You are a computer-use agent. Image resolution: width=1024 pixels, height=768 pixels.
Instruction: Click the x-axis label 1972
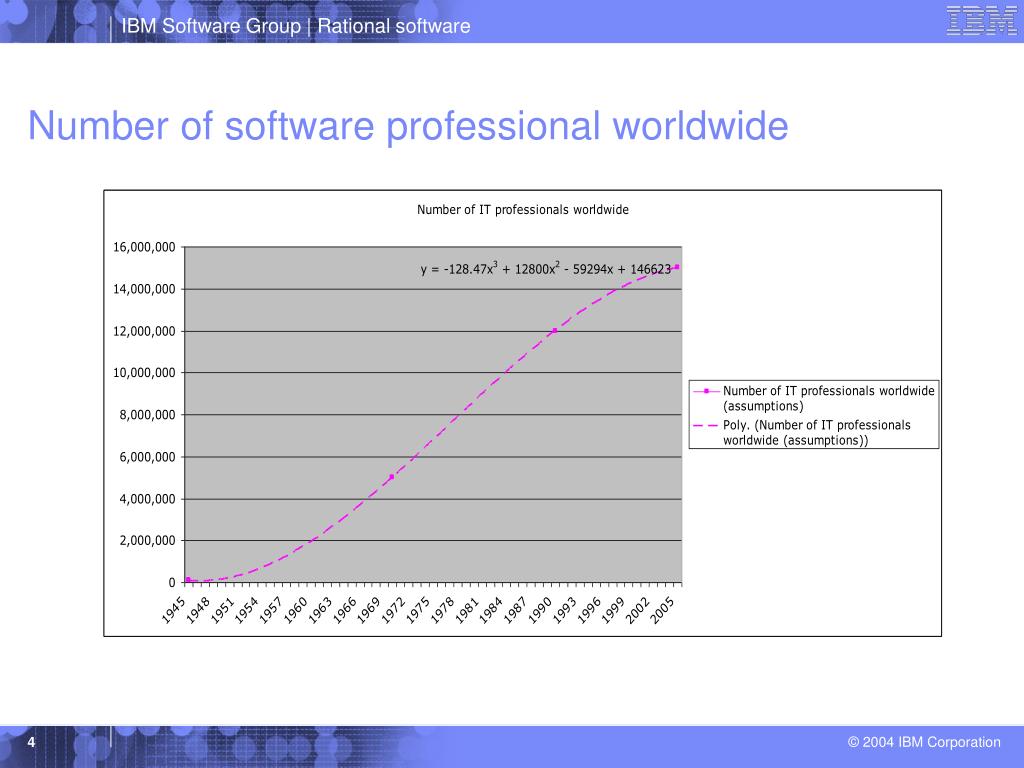tap(394, 611)
